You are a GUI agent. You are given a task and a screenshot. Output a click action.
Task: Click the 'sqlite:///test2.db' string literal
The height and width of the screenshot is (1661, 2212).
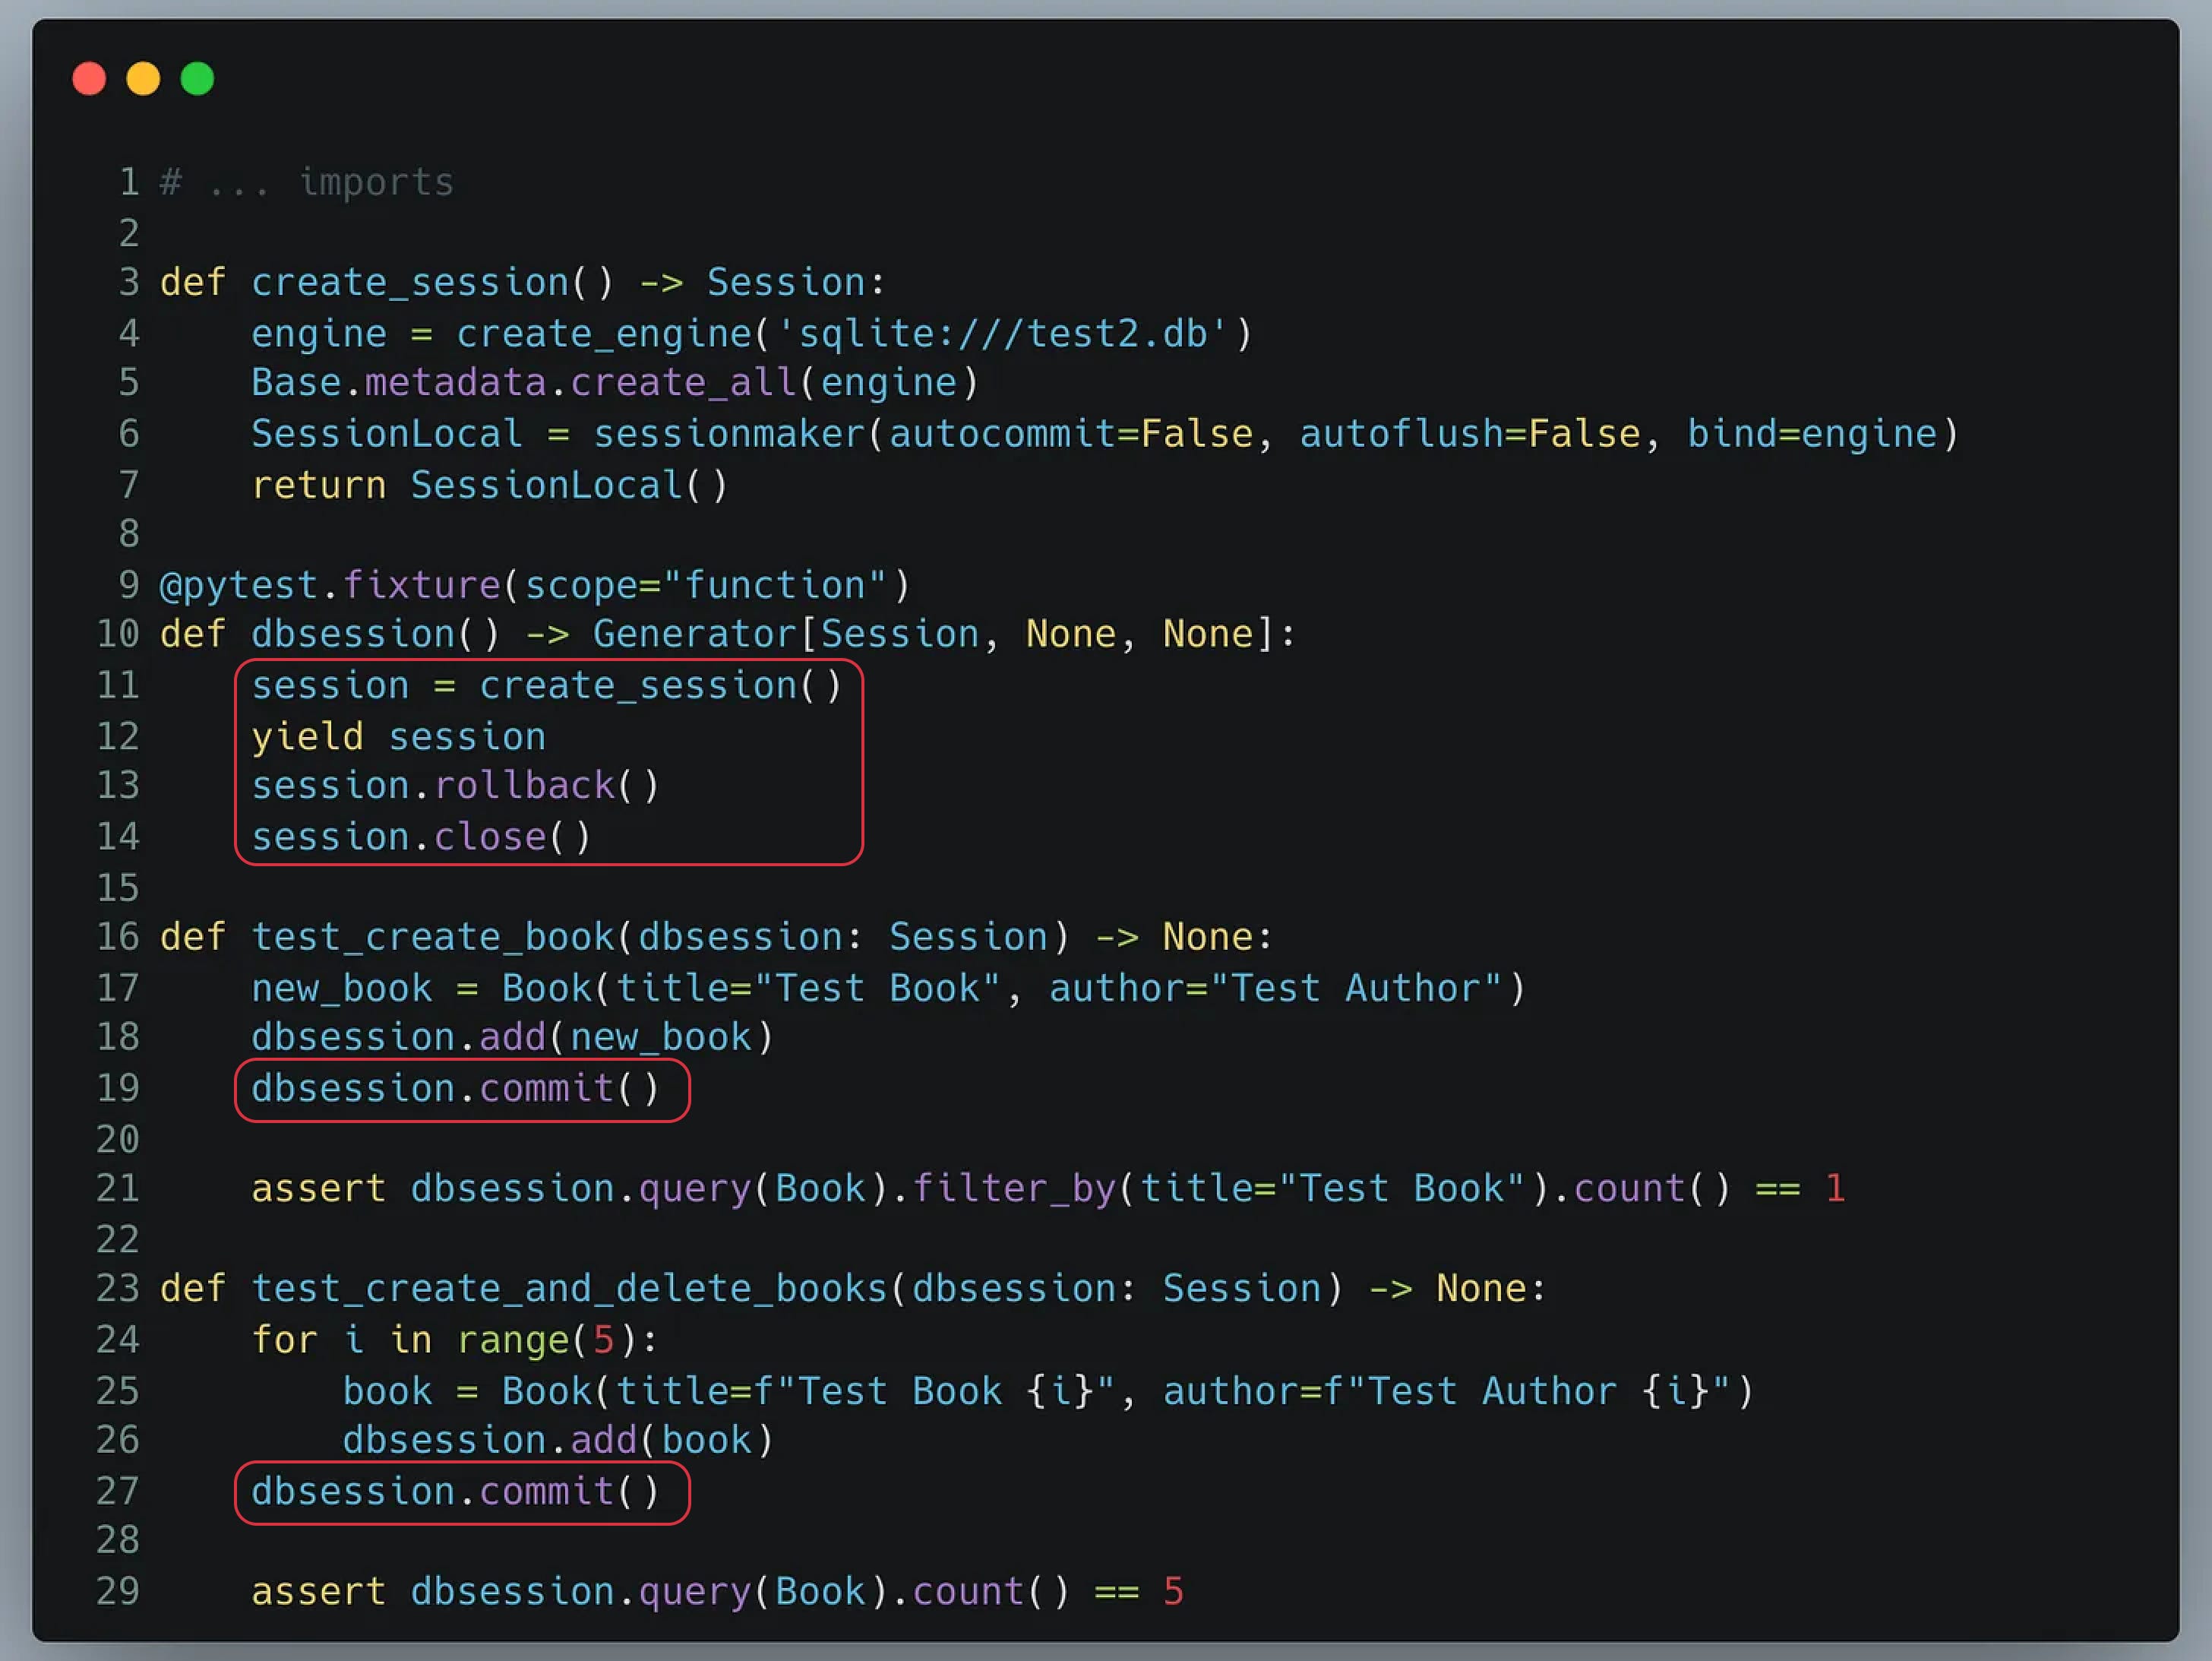point(1002,334)
